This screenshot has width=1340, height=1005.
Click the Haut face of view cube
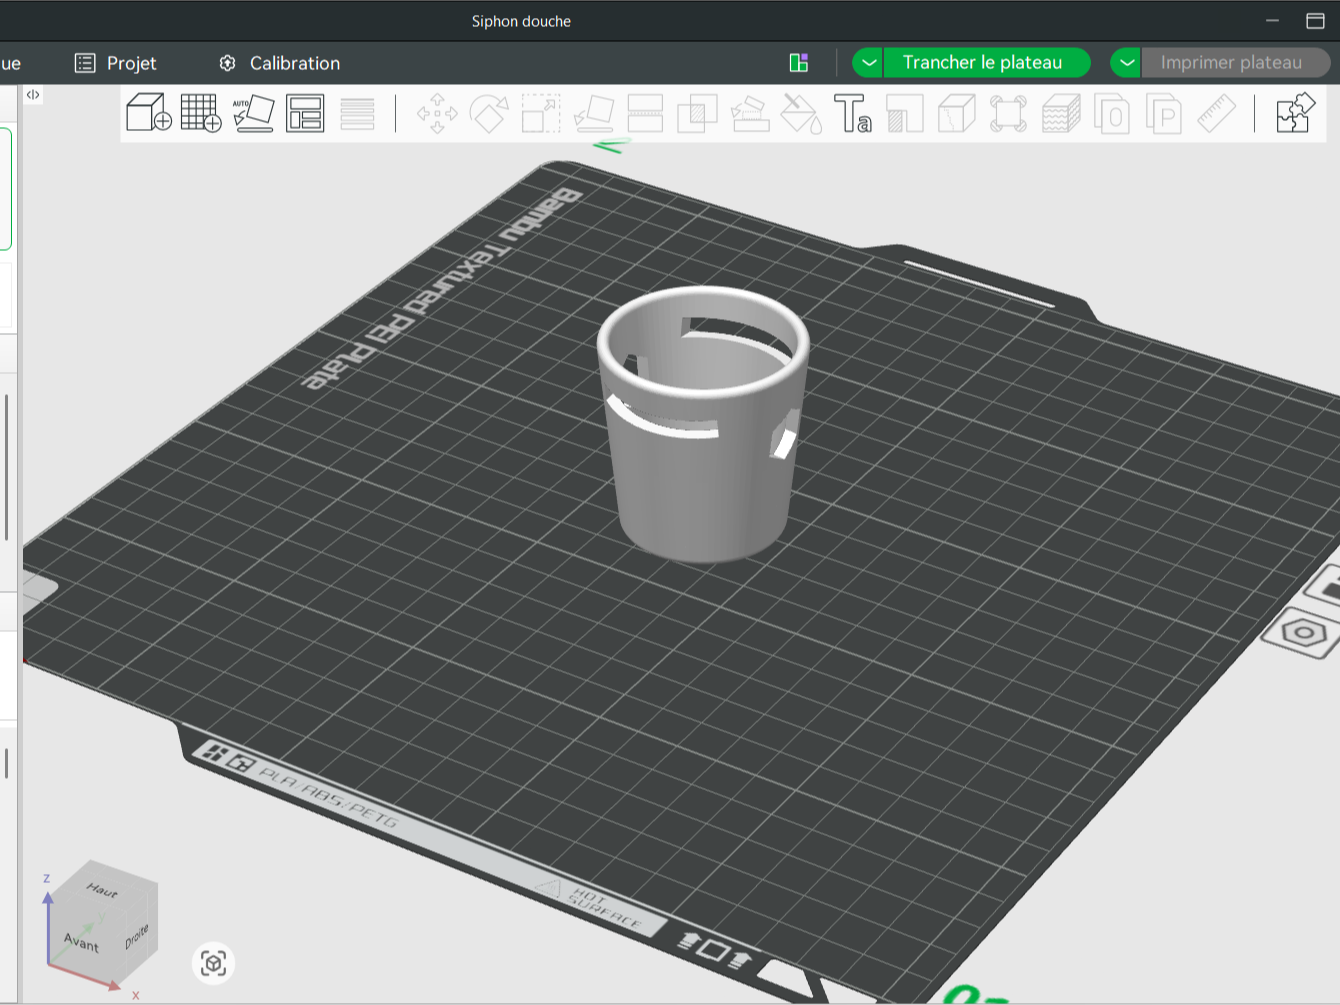[104, 889]
